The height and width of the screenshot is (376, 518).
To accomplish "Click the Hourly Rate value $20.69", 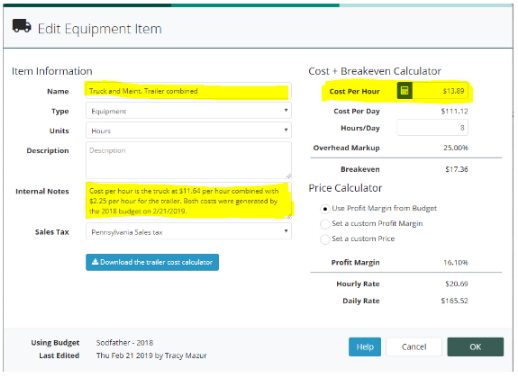I will coord(457,284).
